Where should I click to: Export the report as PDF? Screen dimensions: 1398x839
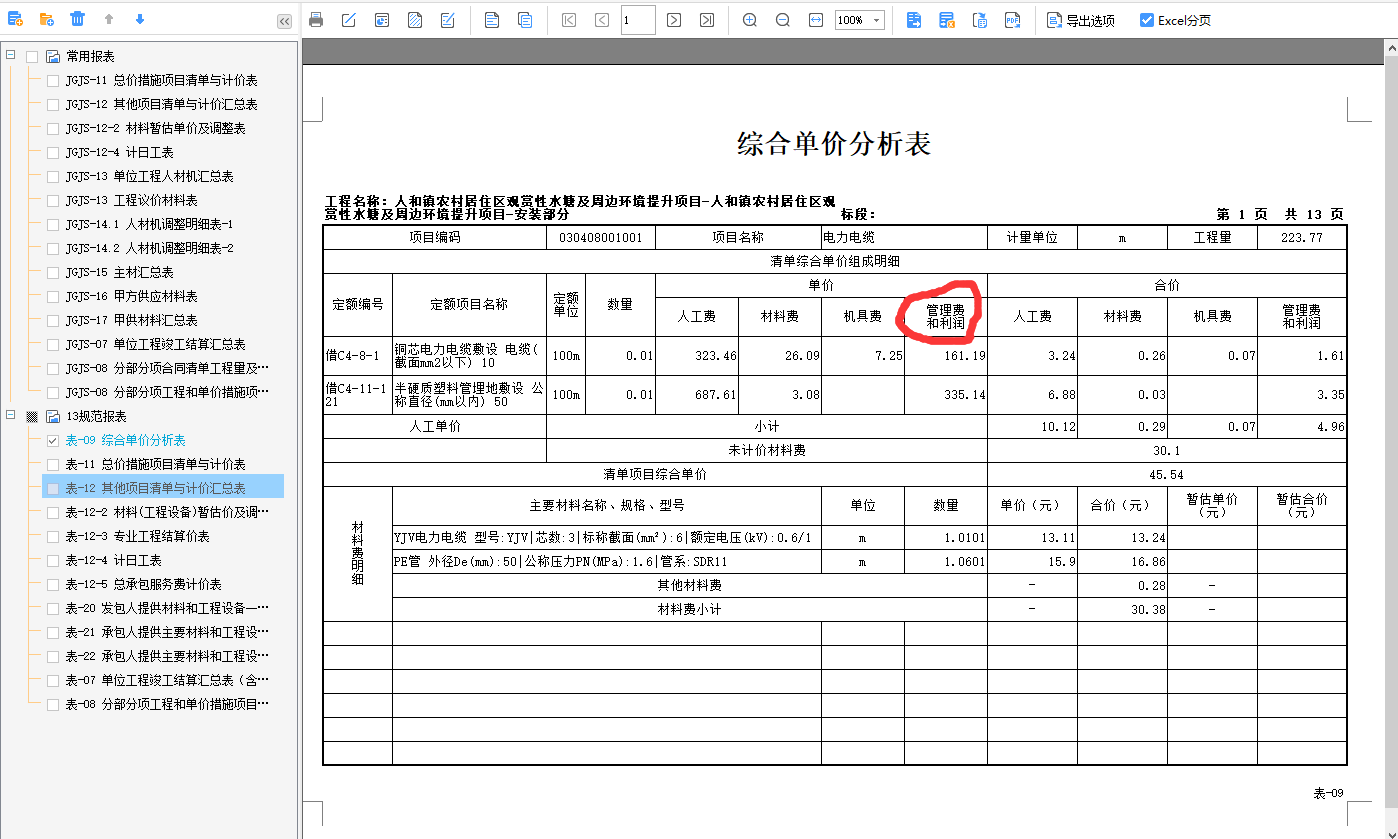click(x=1013, y=20)
